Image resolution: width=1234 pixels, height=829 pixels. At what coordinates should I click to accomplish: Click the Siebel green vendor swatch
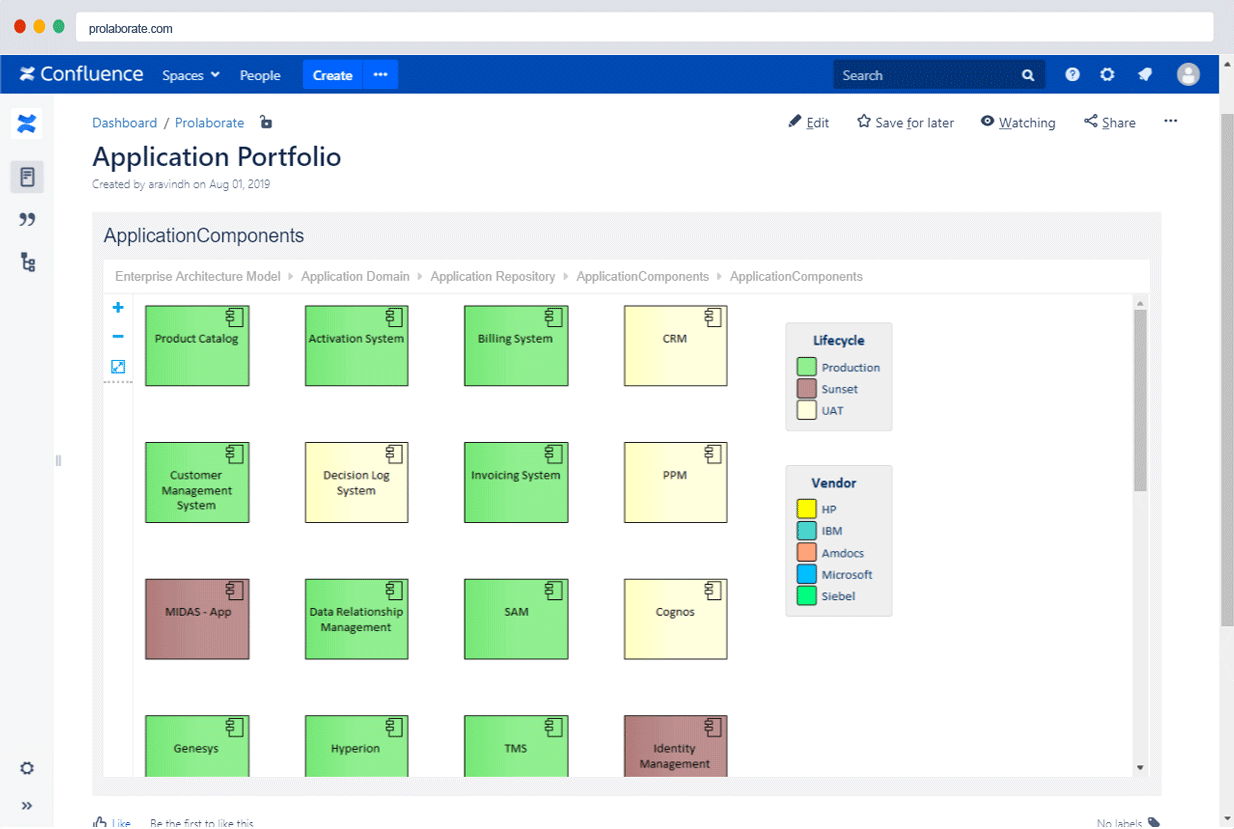point(806,596)
